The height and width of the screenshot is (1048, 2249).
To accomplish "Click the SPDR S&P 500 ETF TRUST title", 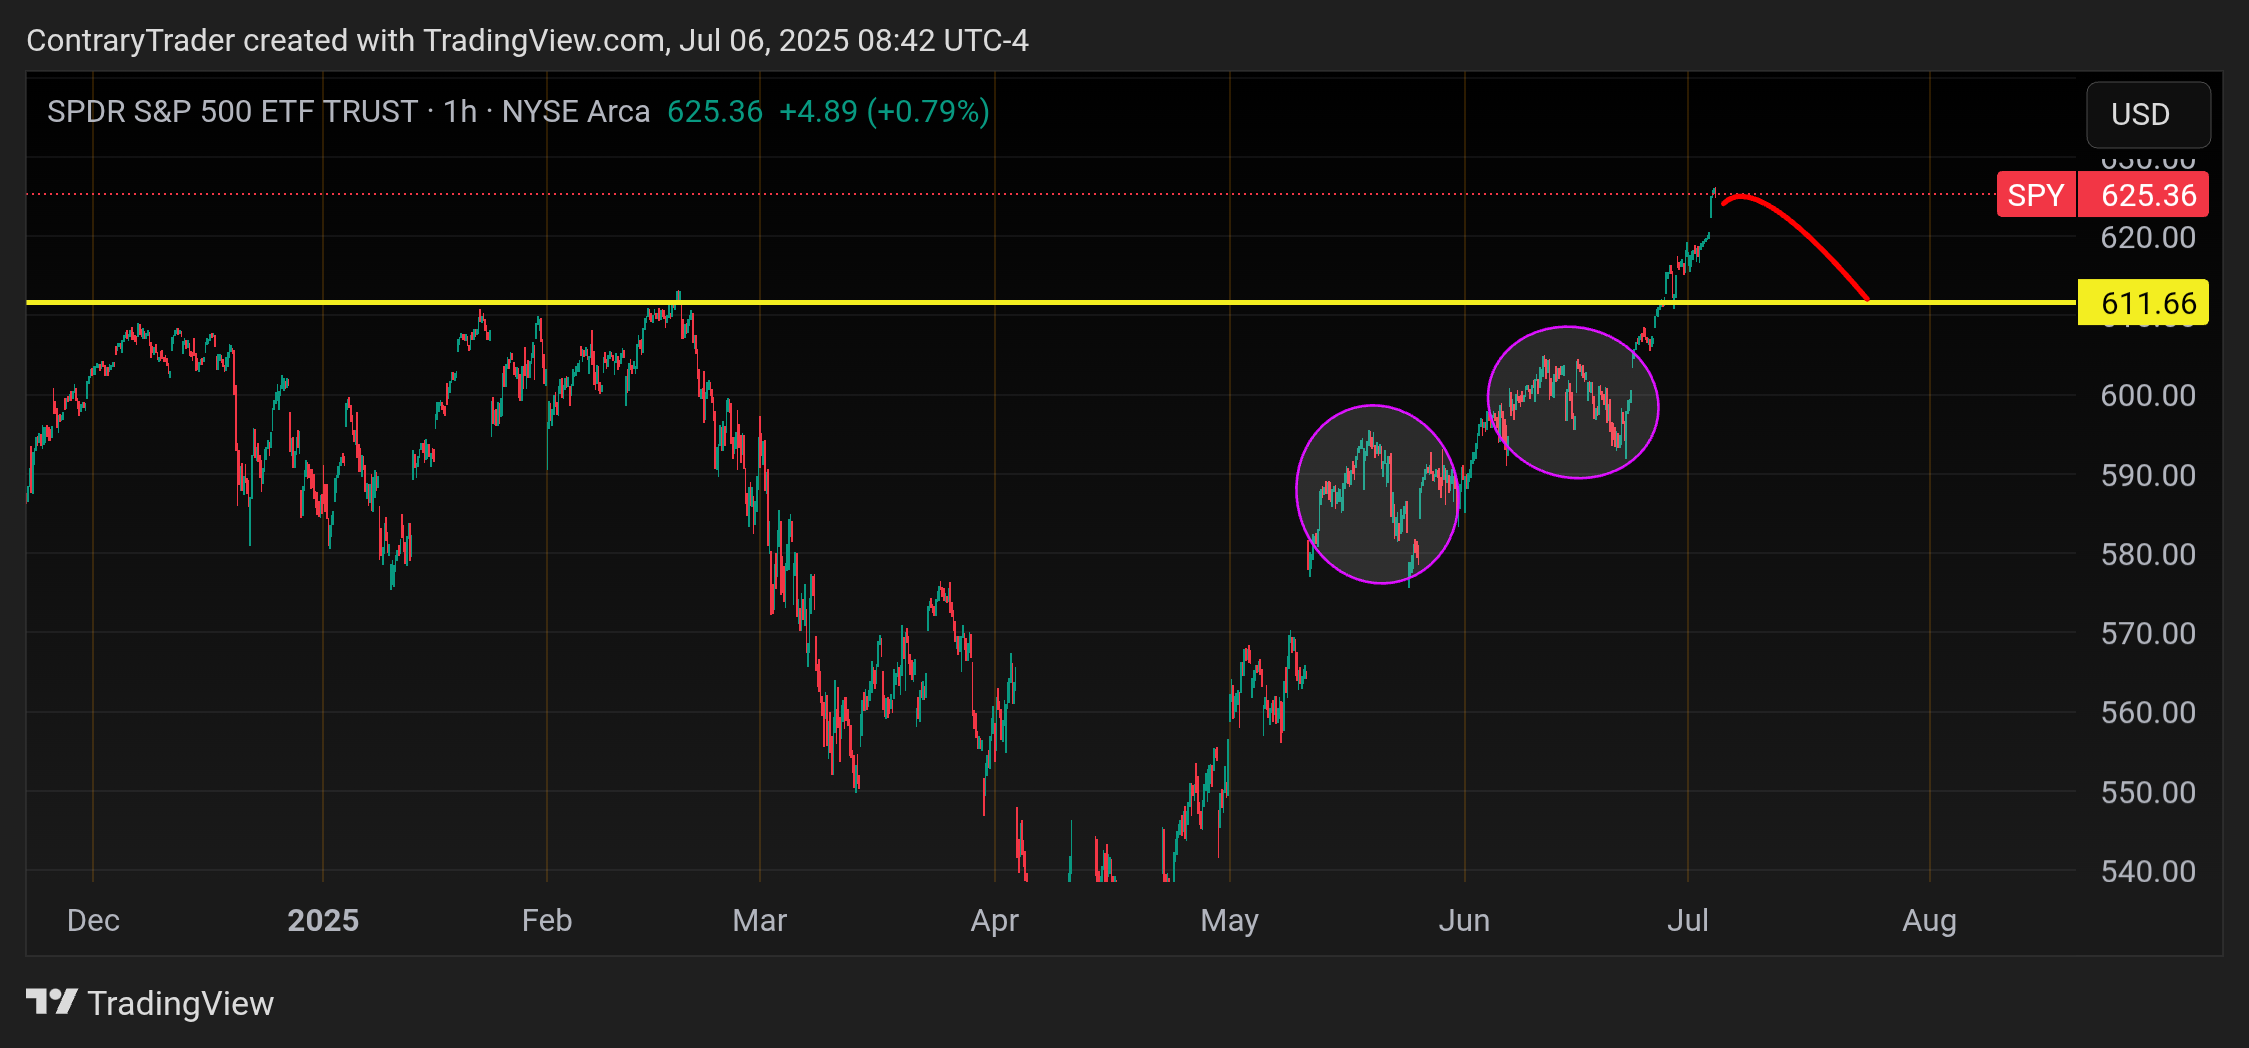I will click(232, 111).
